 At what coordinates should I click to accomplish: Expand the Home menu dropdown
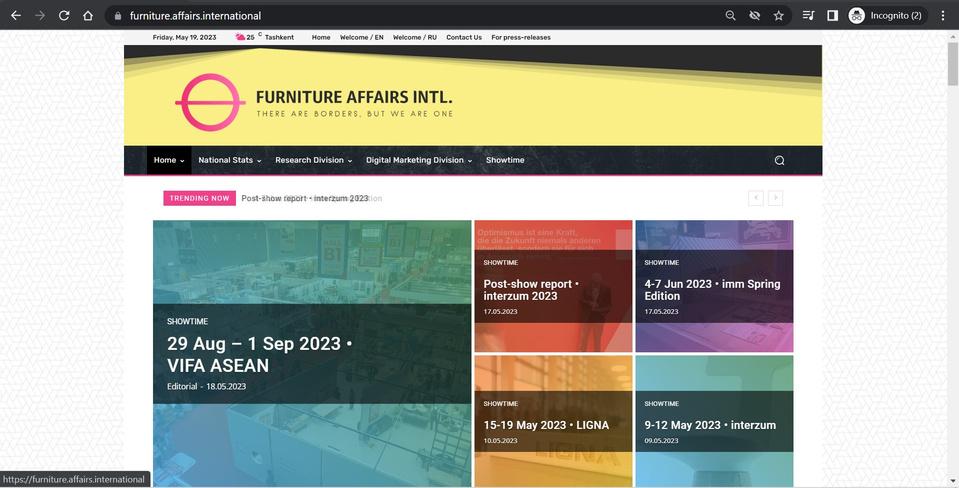(x=169, y=160)
